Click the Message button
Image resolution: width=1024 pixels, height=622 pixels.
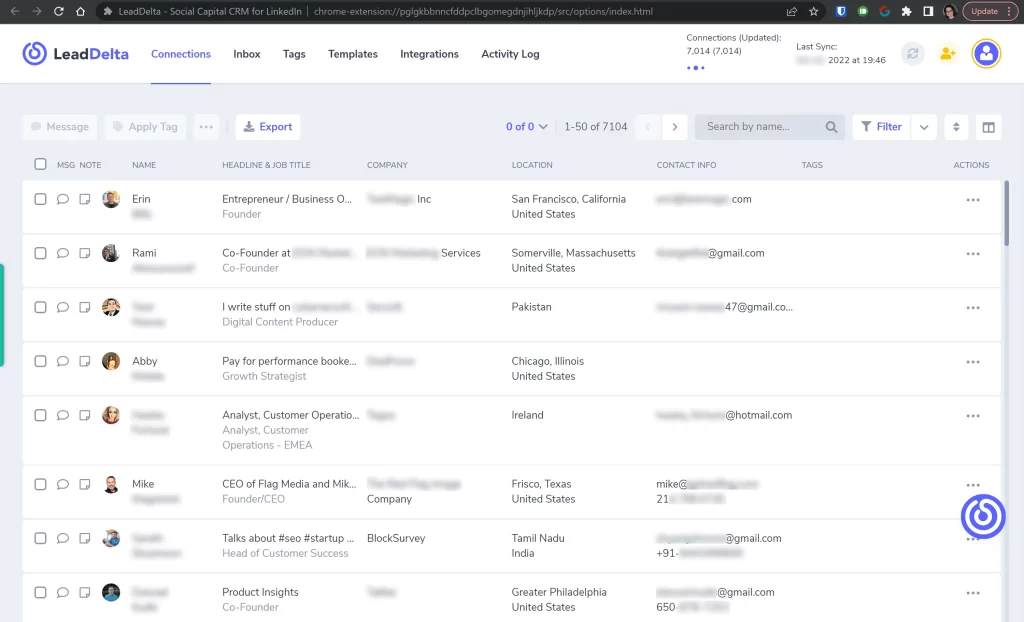60,127
